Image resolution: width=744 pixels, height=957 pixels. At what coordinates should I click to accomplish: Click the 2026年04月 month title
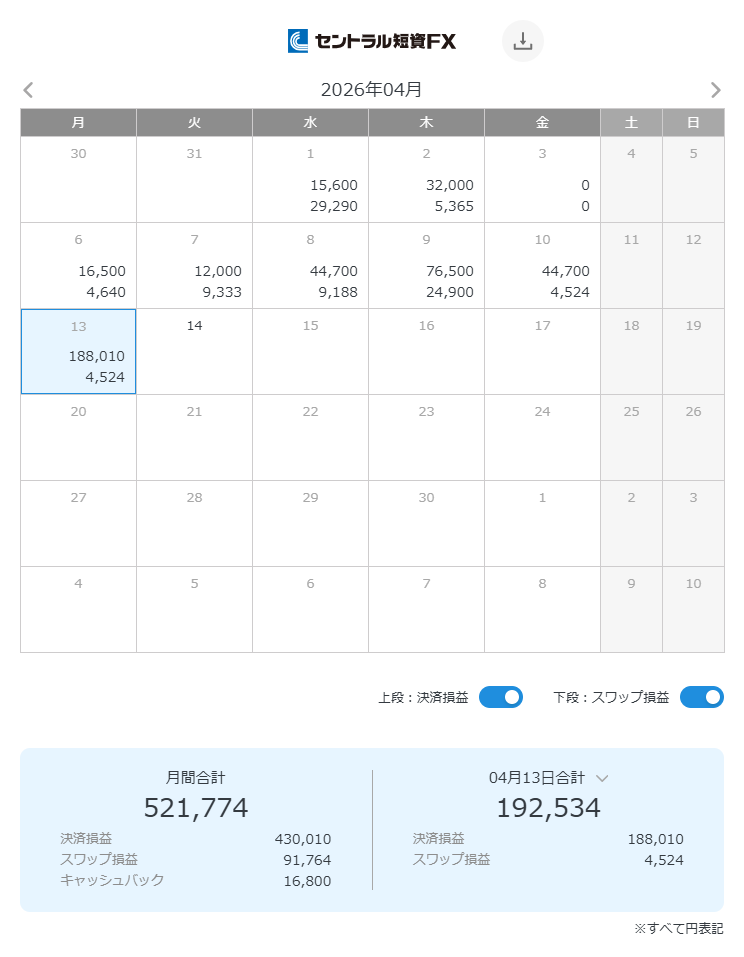coord(371,90)
